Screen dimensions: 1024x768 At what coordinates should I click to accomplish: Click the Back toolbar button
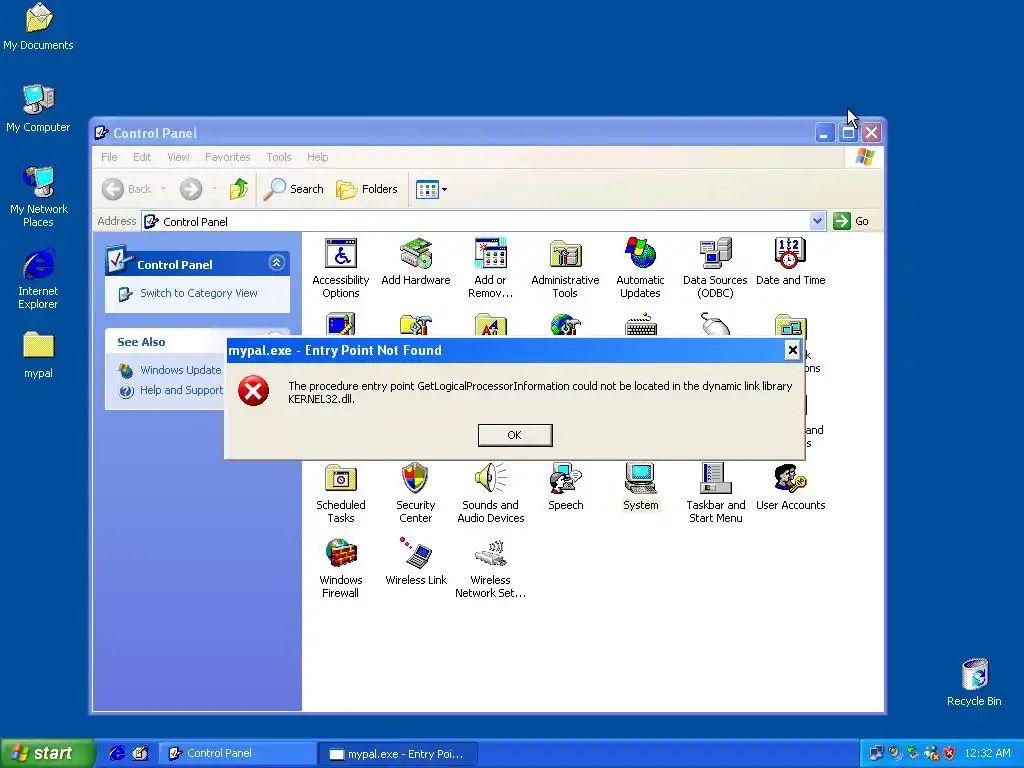click(x=127, y=189)
